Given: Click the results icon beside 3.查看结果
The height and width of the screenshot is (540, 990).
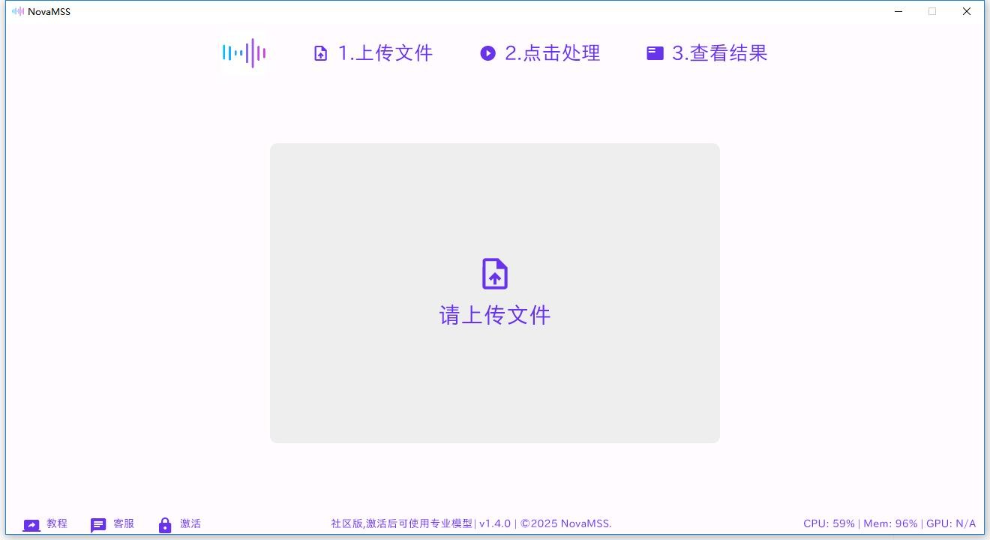Looking at the screenshot, I should 655,54.
